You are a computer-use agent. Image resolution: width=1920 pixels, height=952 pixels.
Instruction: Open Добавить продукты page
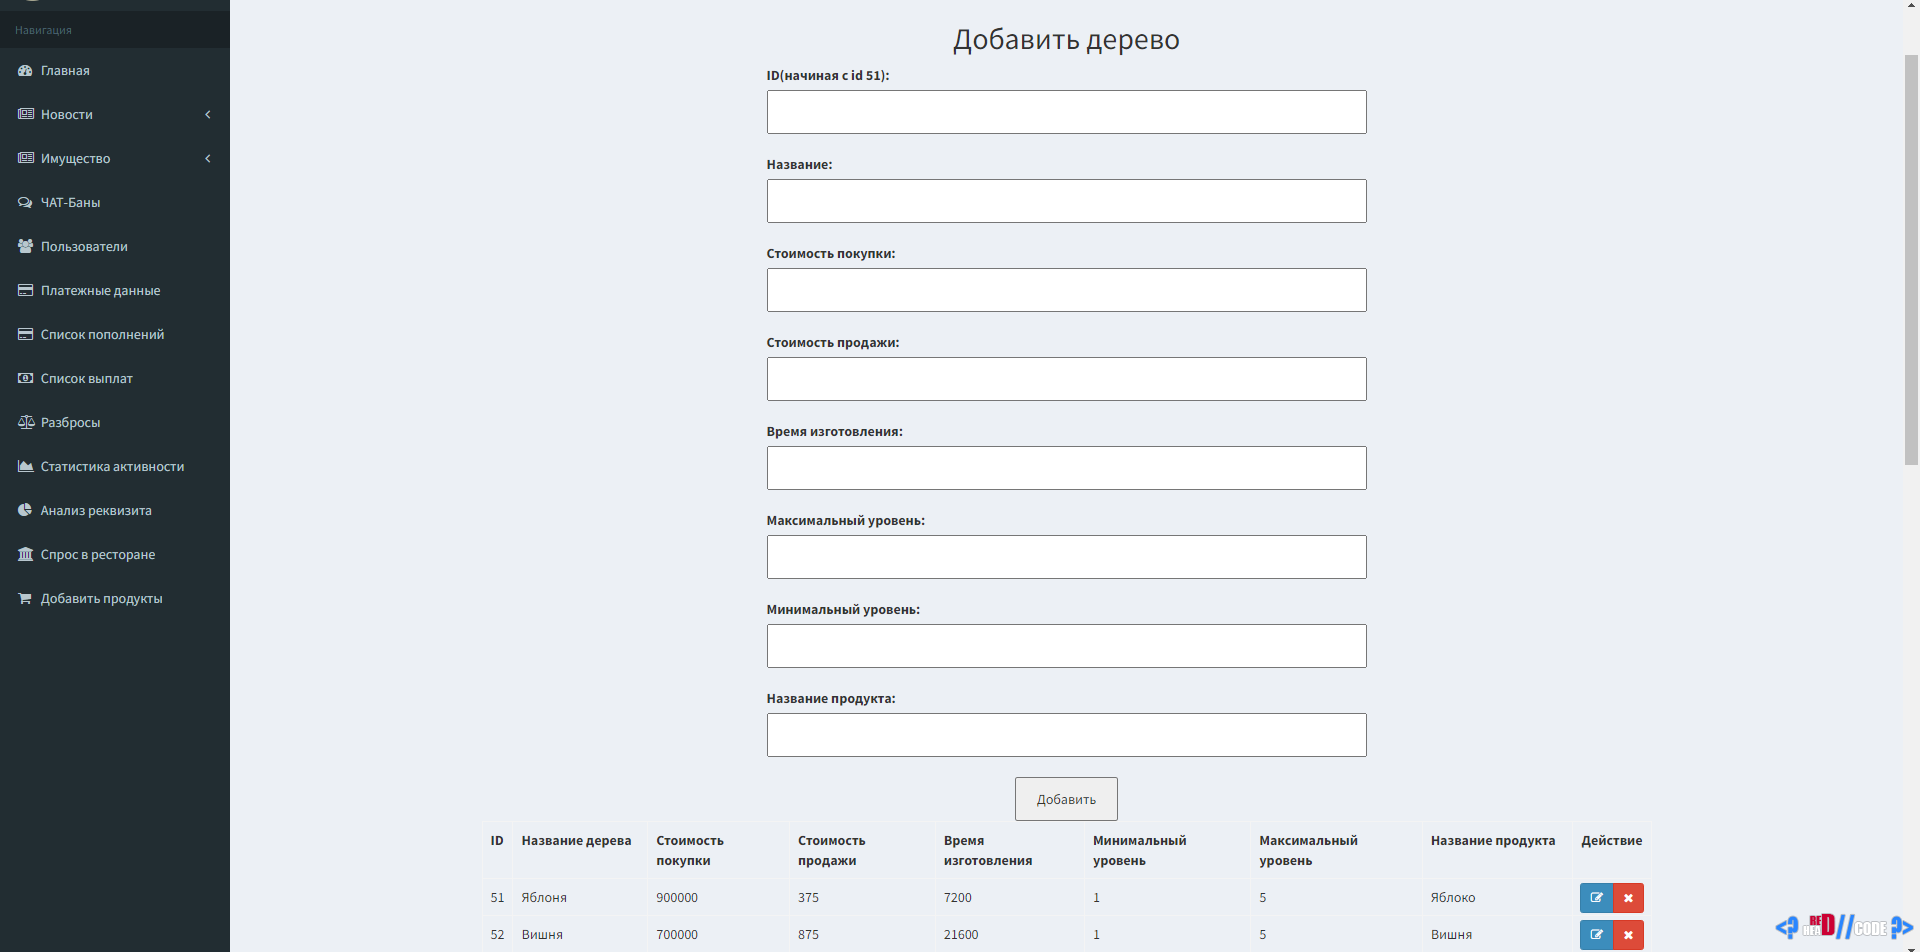115,599
